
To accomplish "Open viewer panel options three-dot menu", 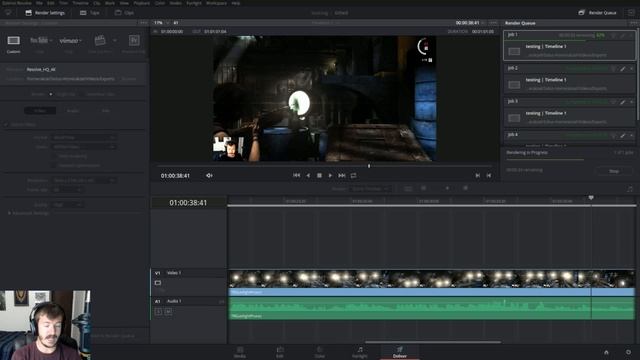I will tap(493, 23).
